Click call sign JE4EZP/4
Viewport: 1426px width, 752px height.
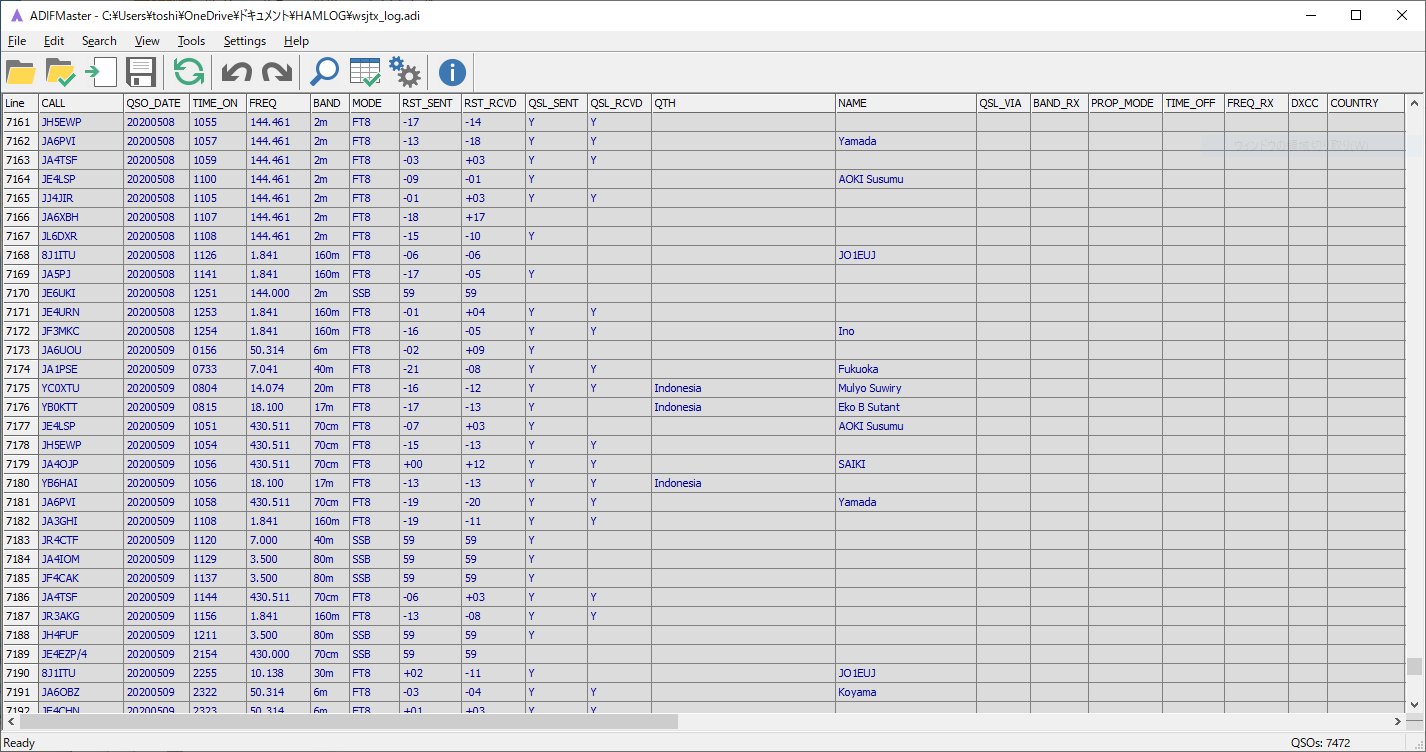tap(81, 654)
